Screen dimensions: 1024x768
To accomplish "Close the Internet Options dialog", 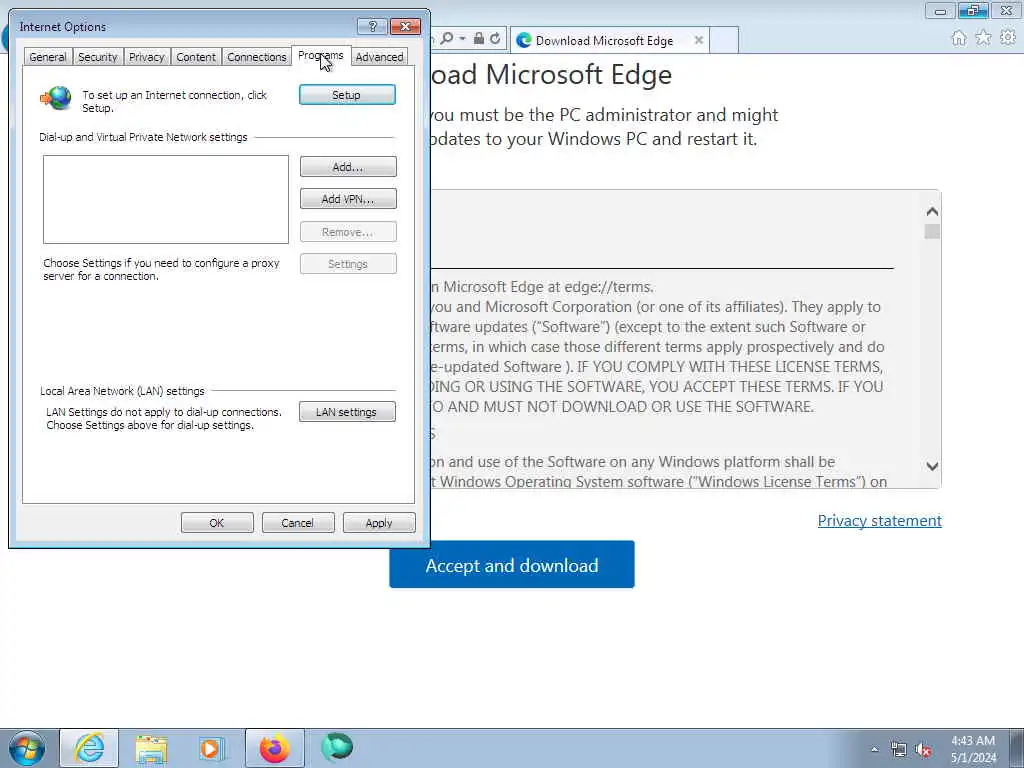I will 405,26.
